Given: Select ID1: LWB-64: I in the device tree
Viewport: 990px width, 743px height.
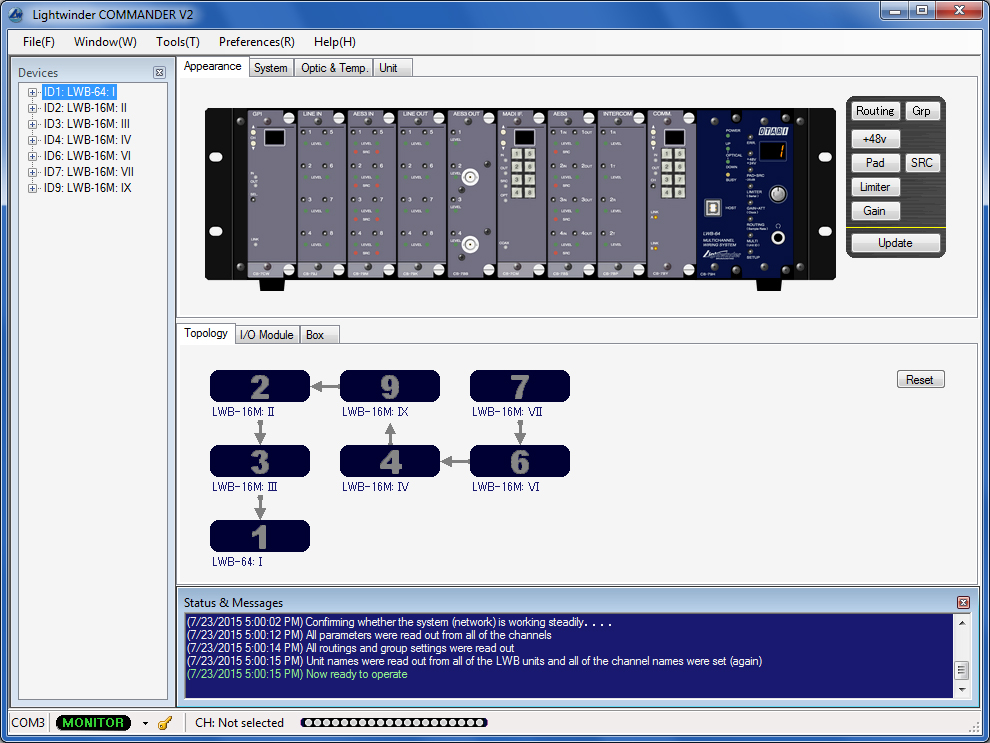Looking at the screenshot, I should 80,92.
